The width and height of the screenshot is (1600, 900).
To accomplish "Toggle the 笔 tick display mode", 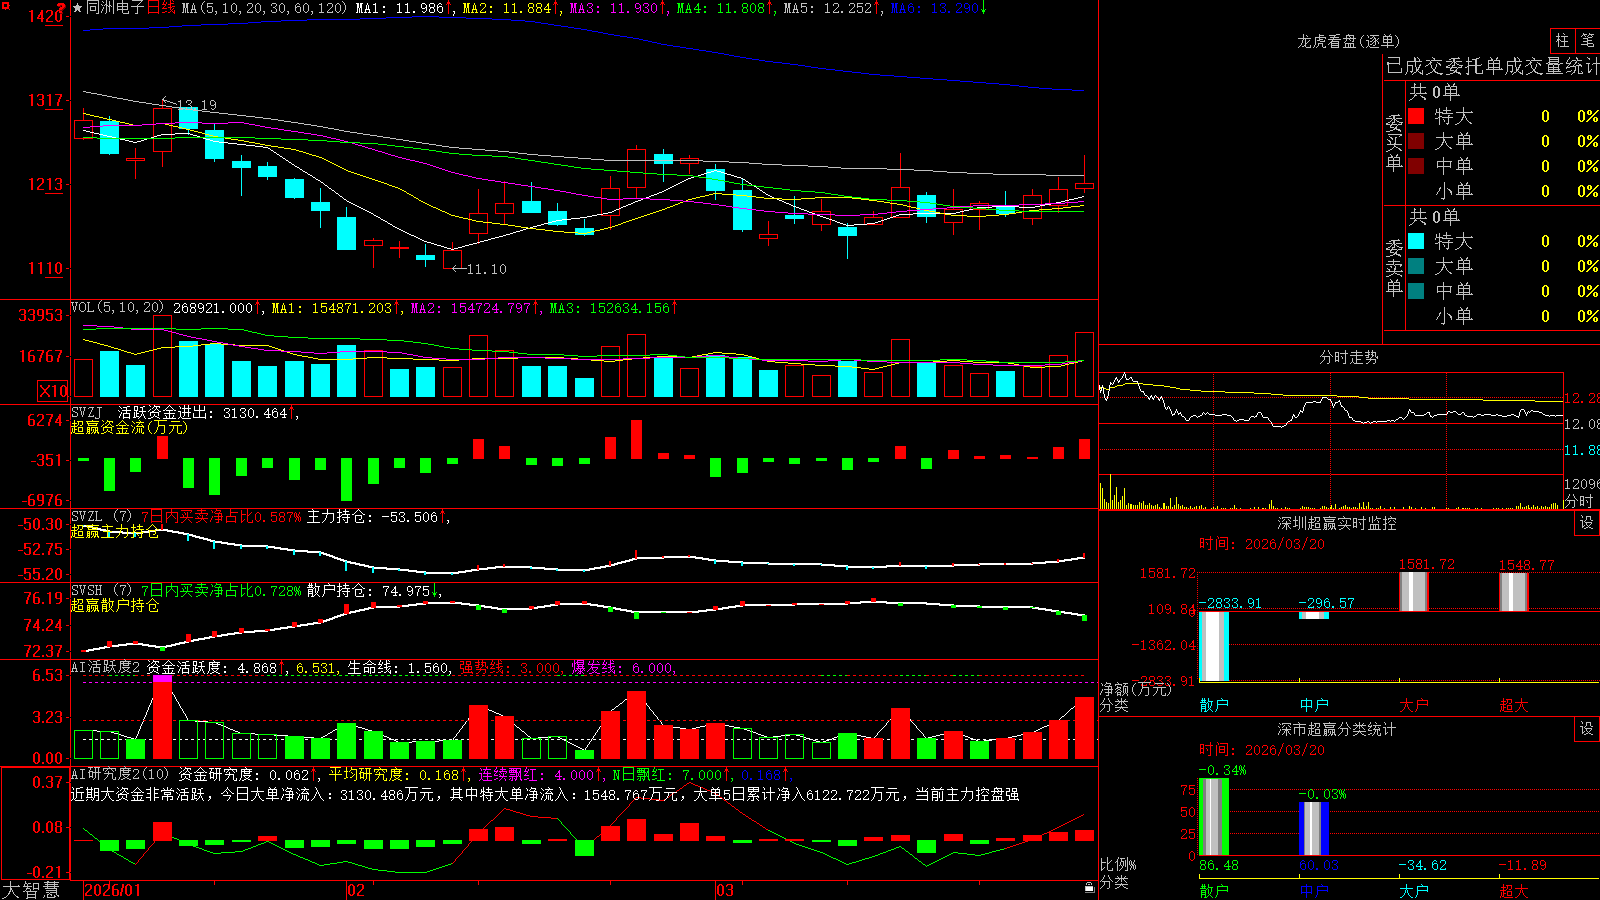I will (x=1587, y=40).
